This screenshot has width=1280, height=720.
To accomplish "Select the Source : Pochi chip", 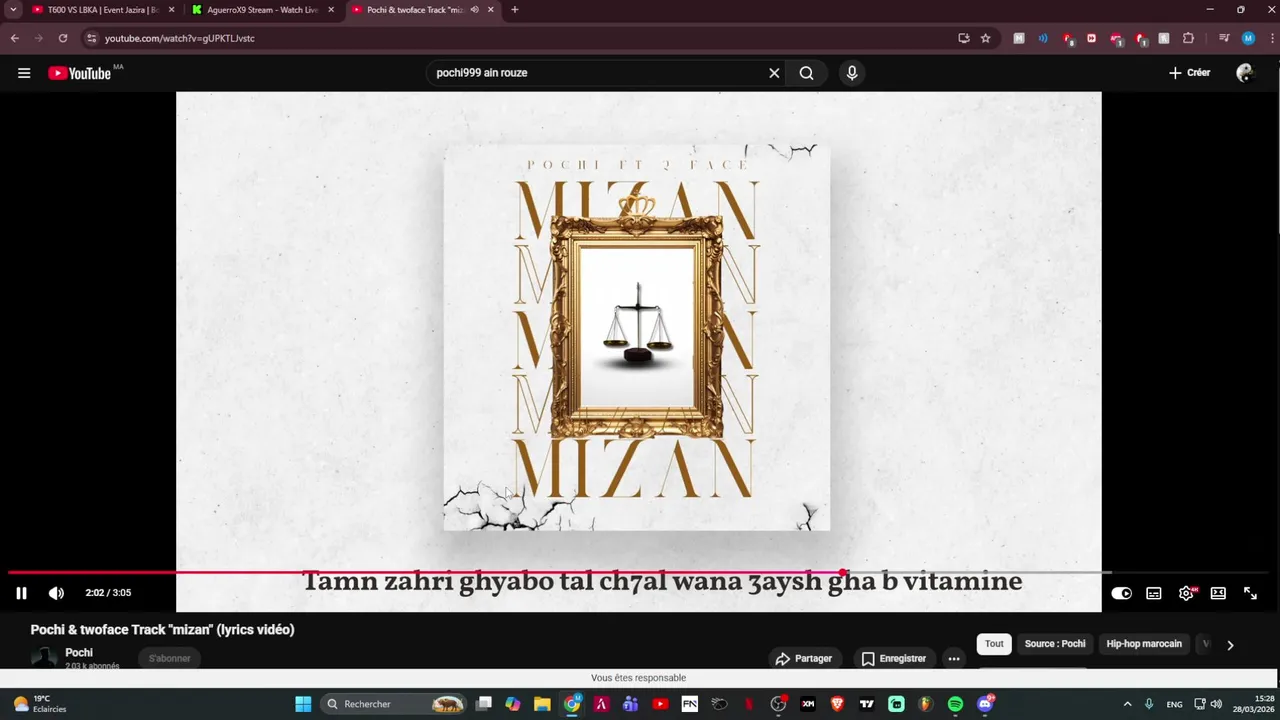I will pyautogui.click(x=1055, y=644).
